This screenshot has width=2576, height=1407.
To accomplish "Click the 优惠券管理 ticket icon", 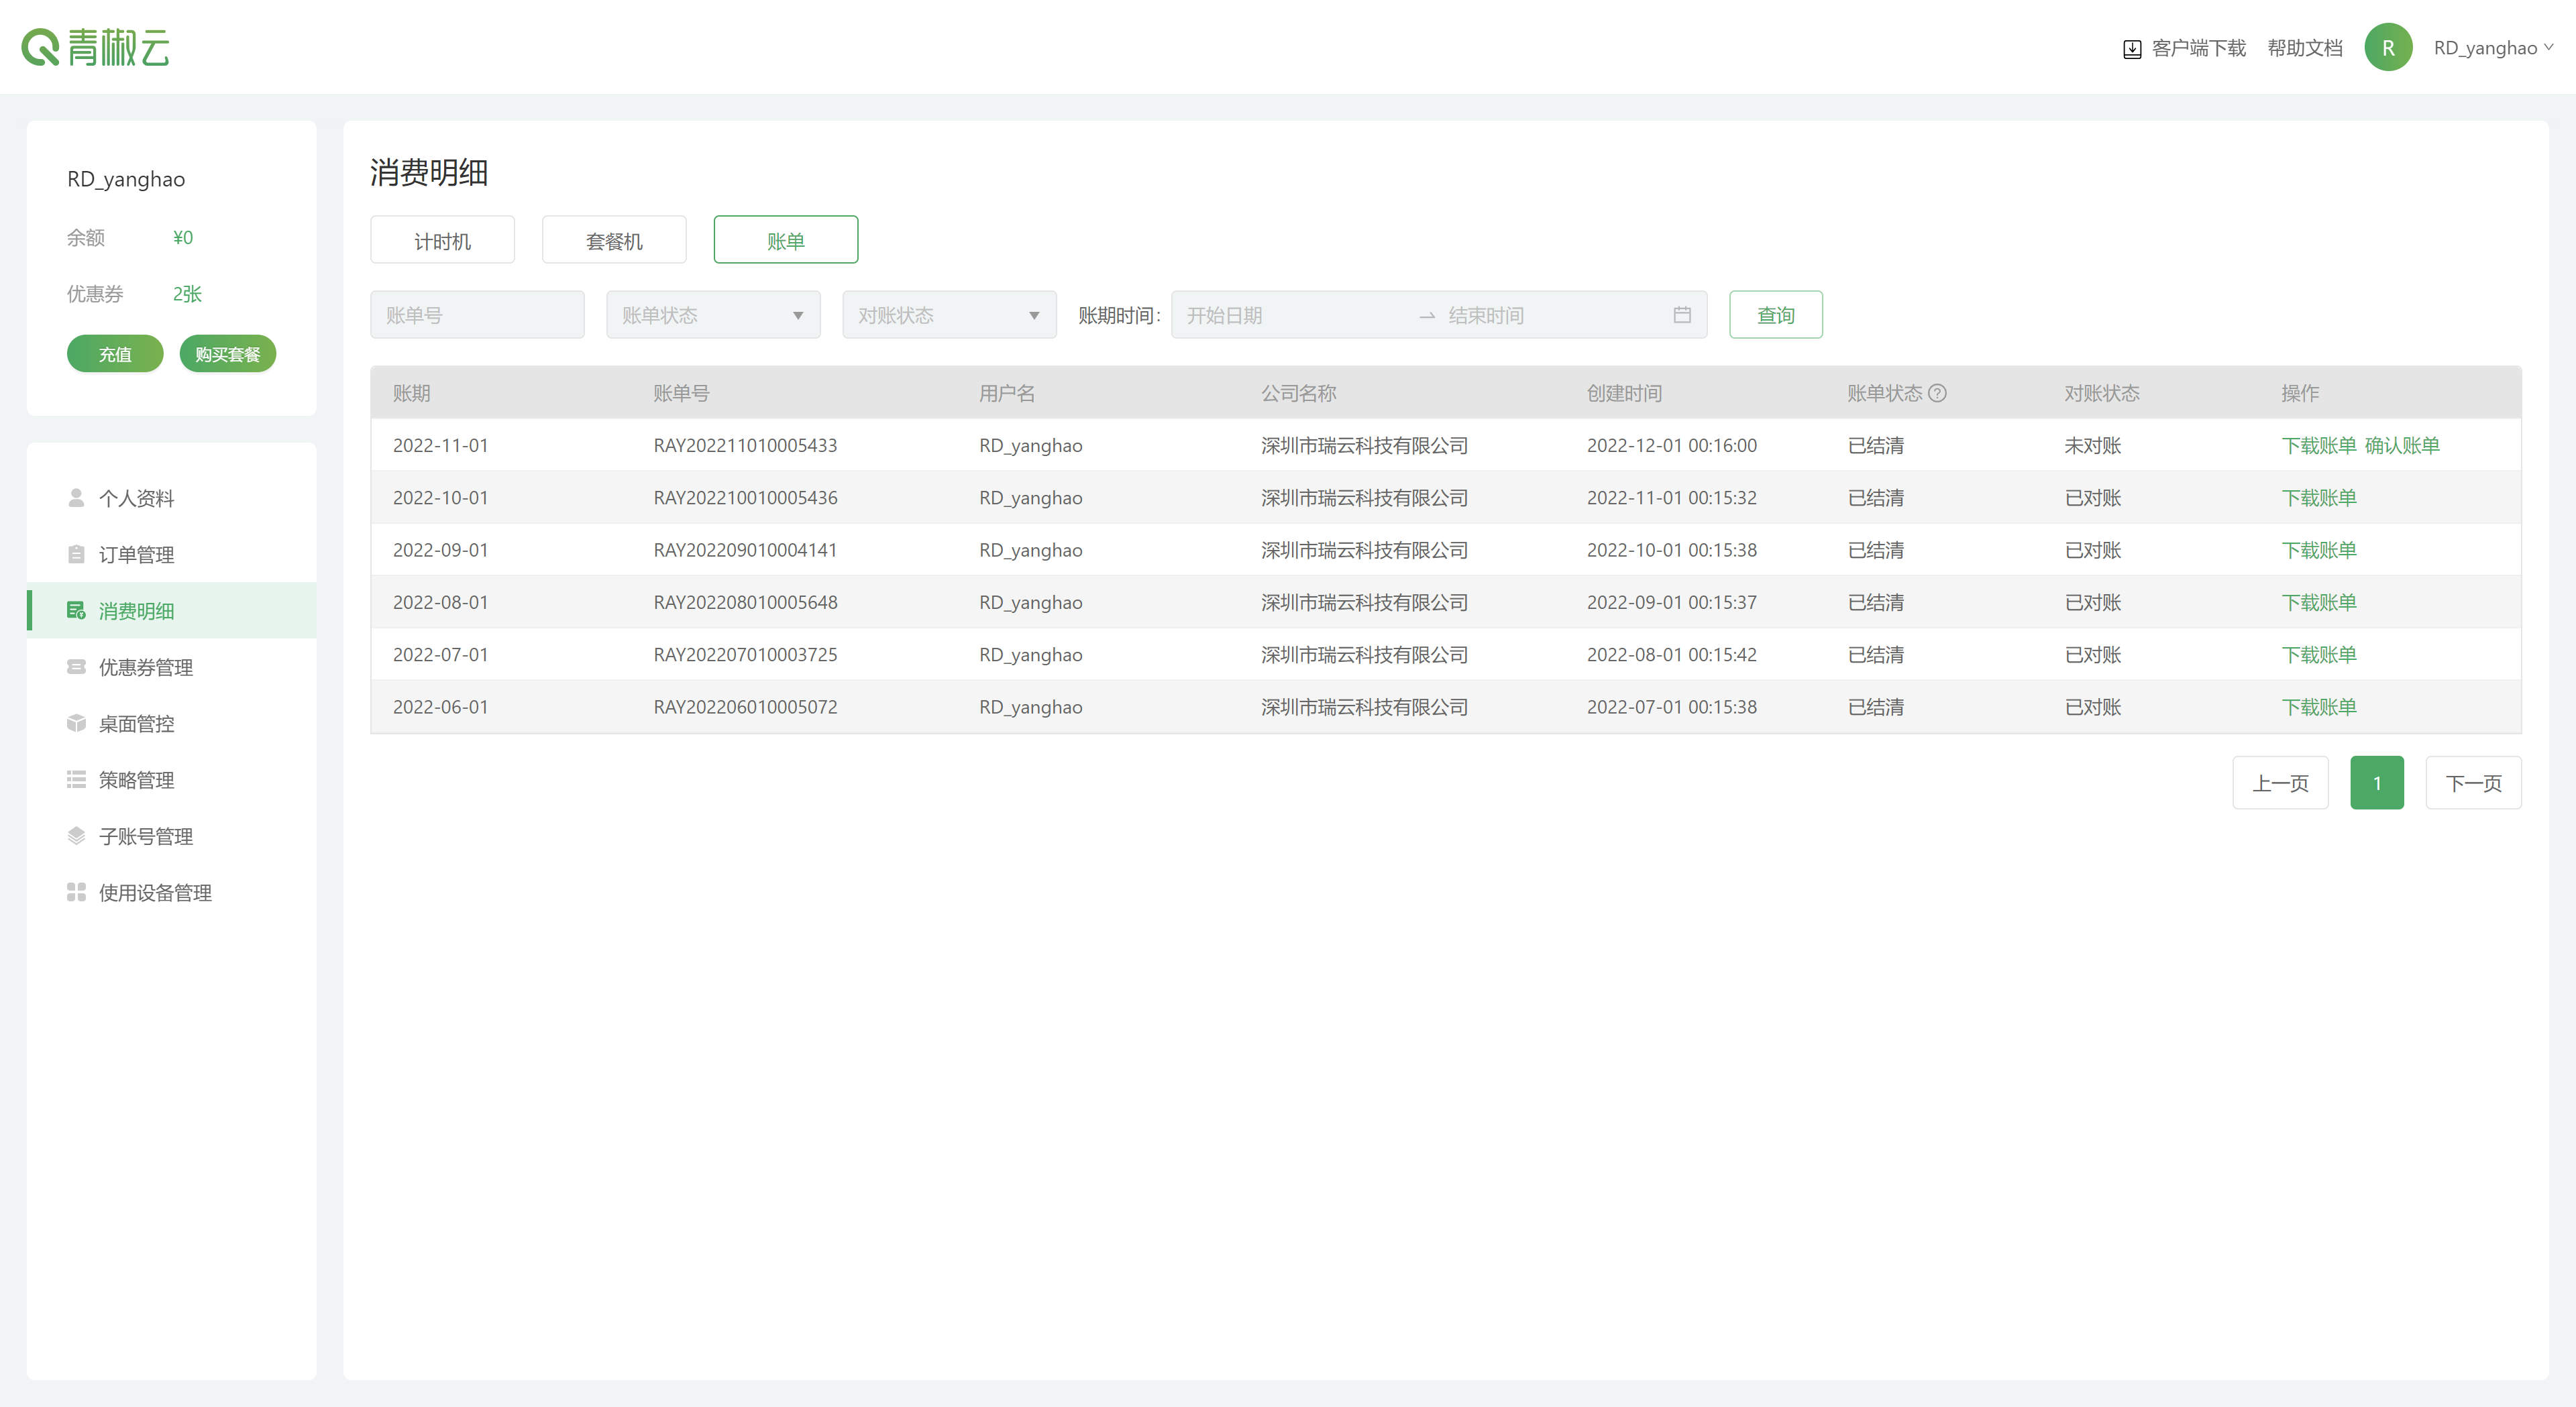I will [x=76, y=667].
